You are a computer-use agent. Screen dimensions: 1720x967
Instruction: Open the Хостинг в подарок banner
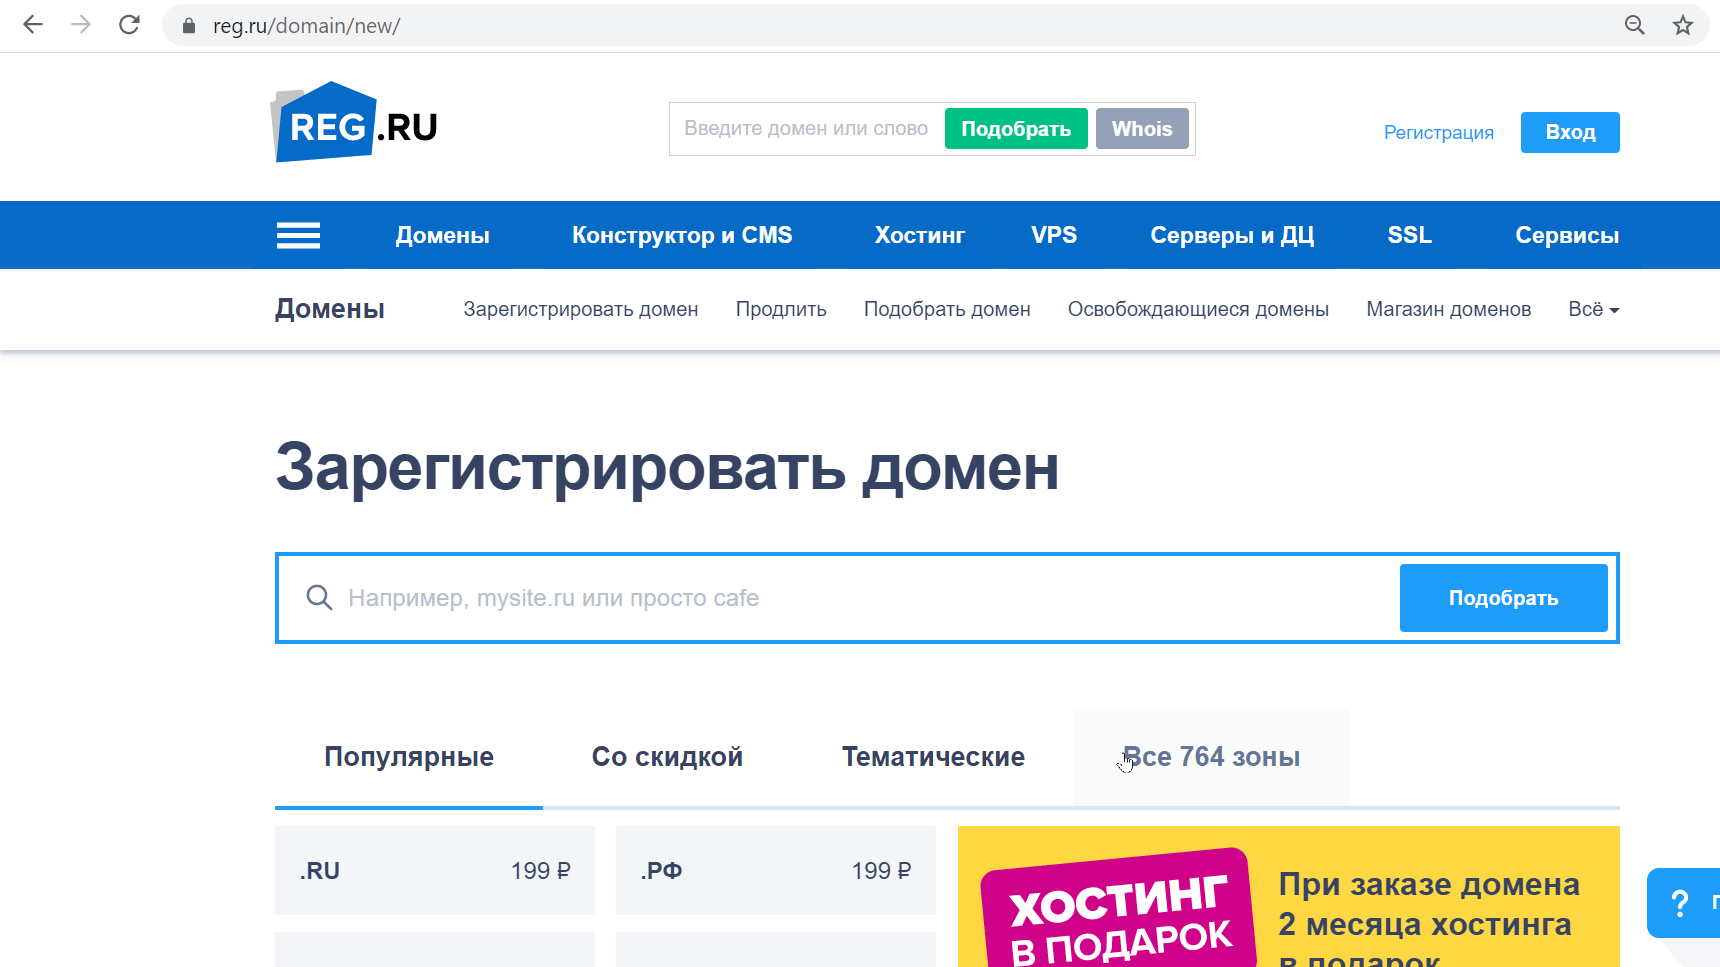click(x=1289, y=897)
